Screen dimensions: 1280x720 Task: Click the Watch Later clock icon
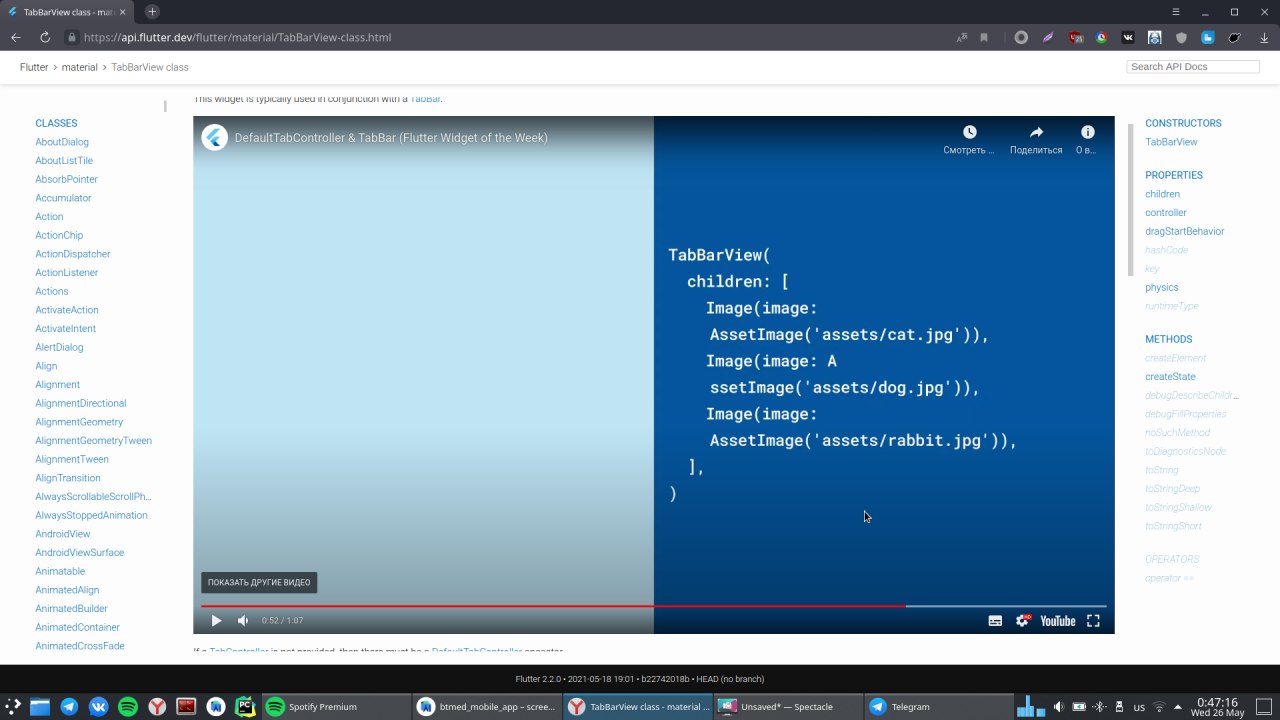tap(969, 132)
